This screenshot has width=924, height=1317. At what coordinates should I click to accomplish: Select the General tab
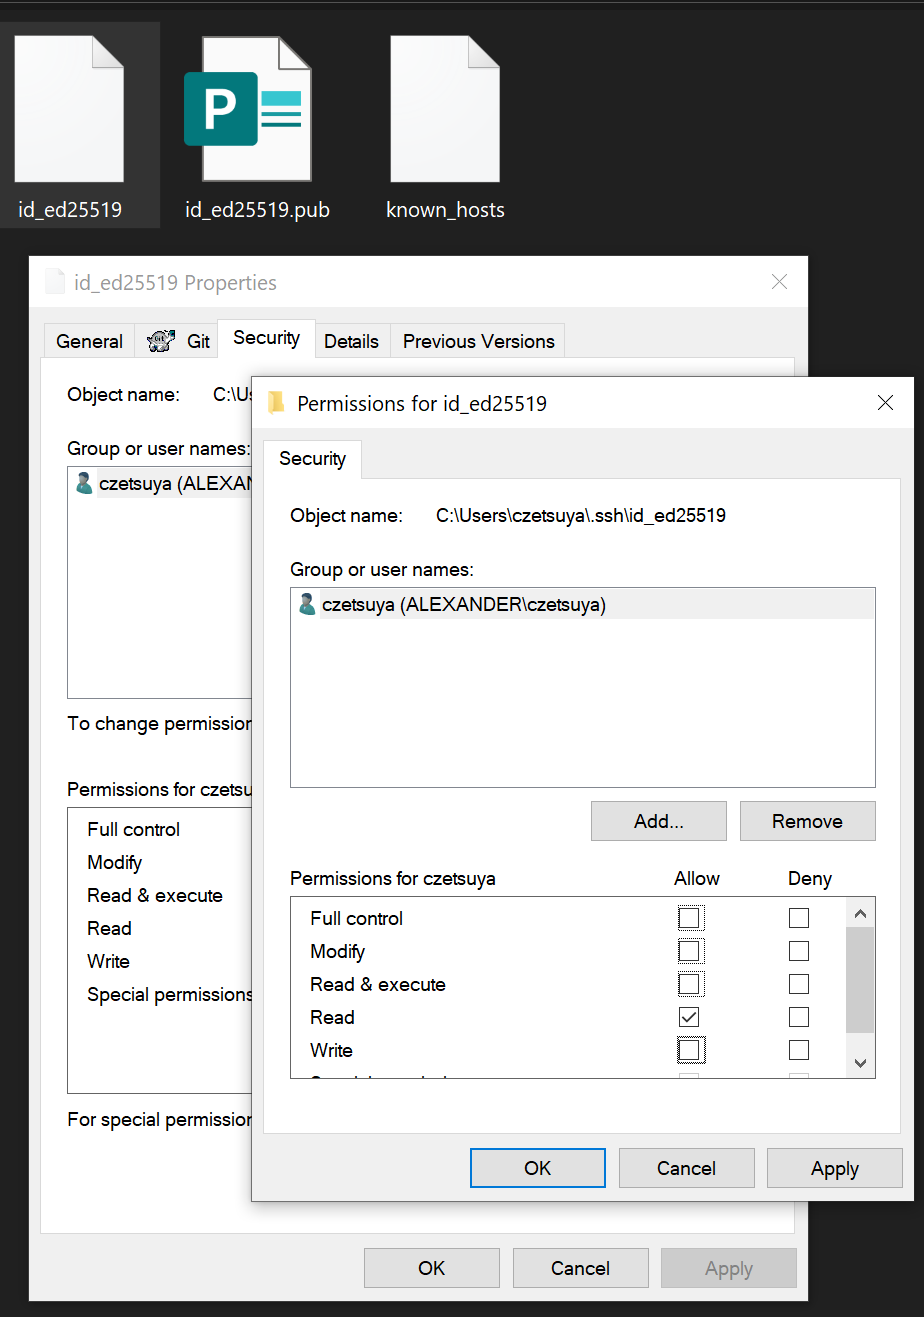[89, 340]
